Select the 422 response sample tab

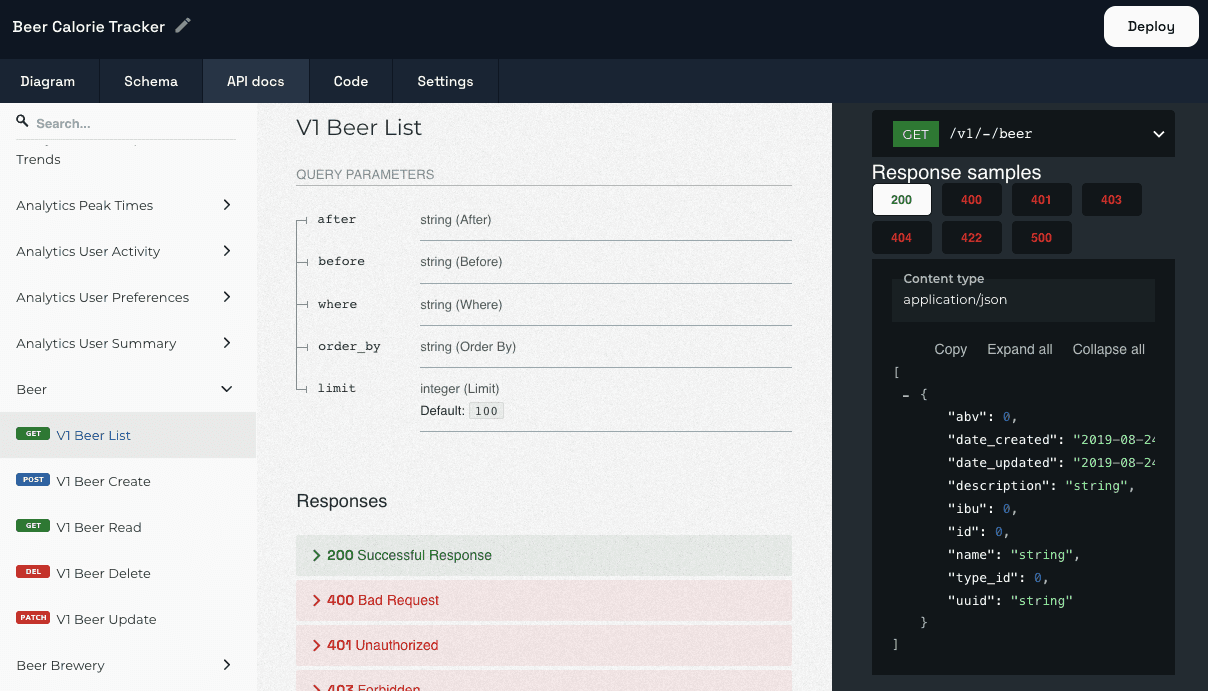[972, 238]
